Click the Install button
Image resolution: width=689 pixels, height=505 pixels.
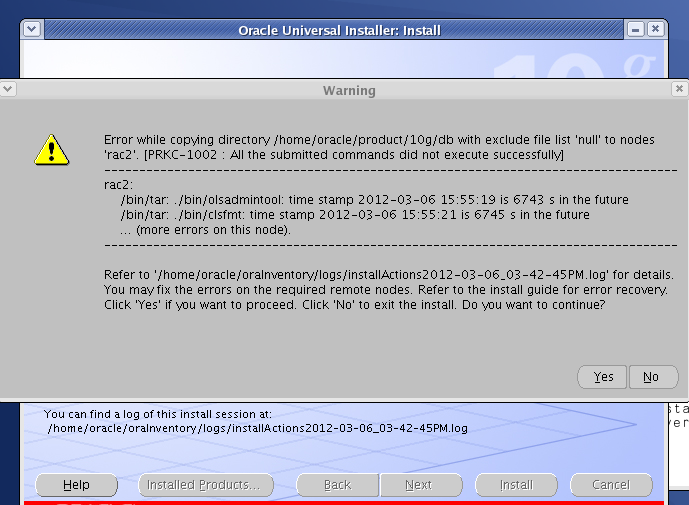516,485
